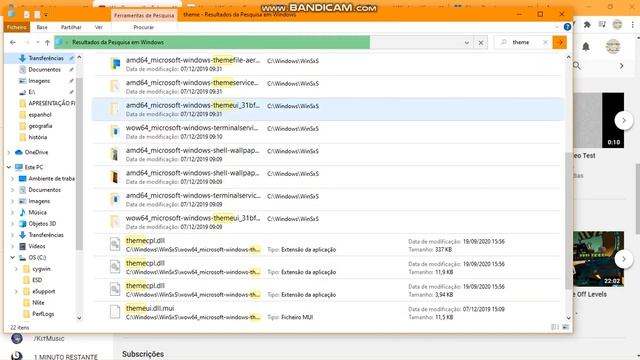This screenshot has width=640, height=360.
Task: Open pinned Documentos in quick access
Action: 44,70
